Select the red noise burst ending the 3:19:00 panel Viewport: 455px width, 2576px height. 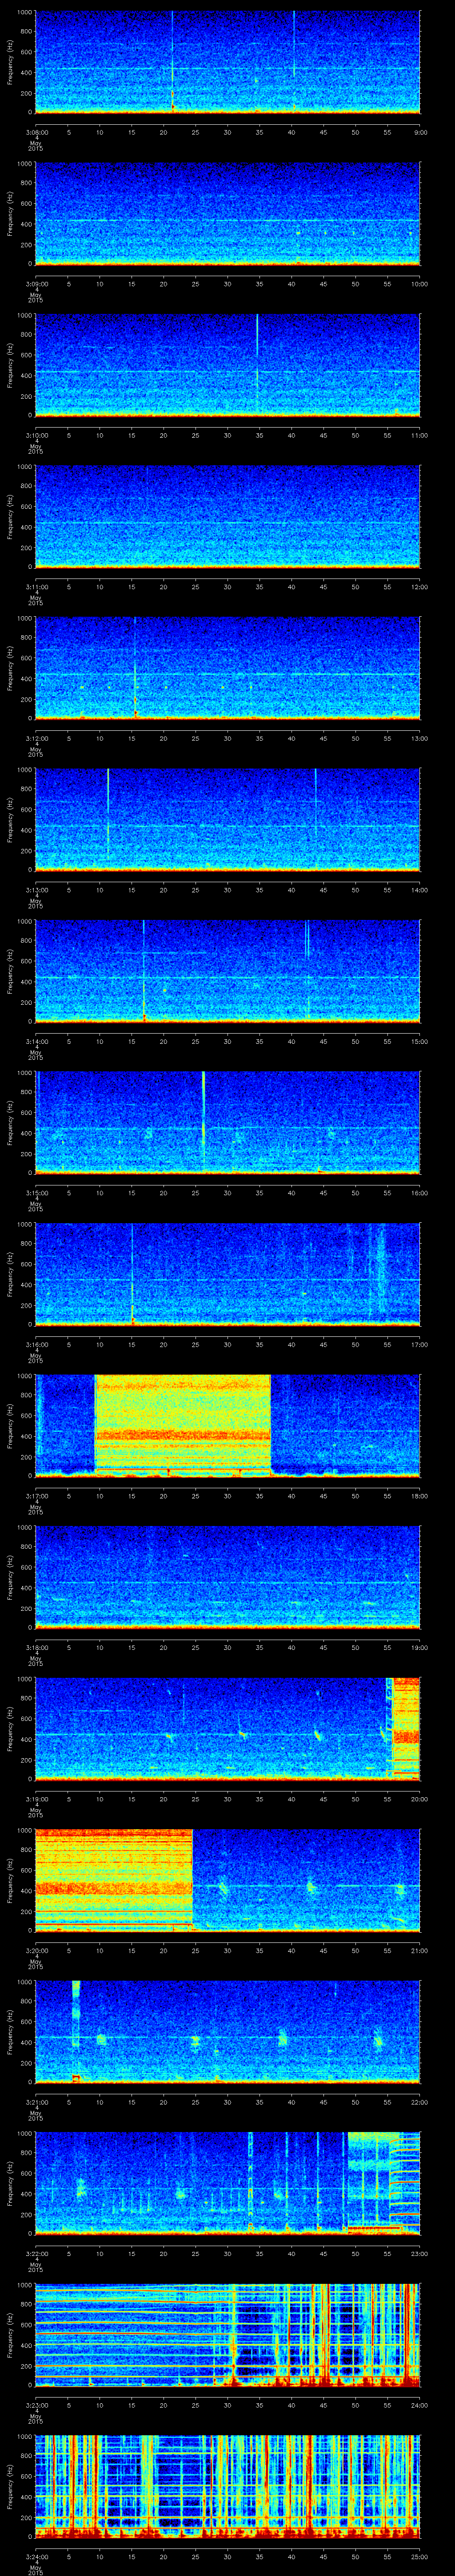[x=407, y=1729]
